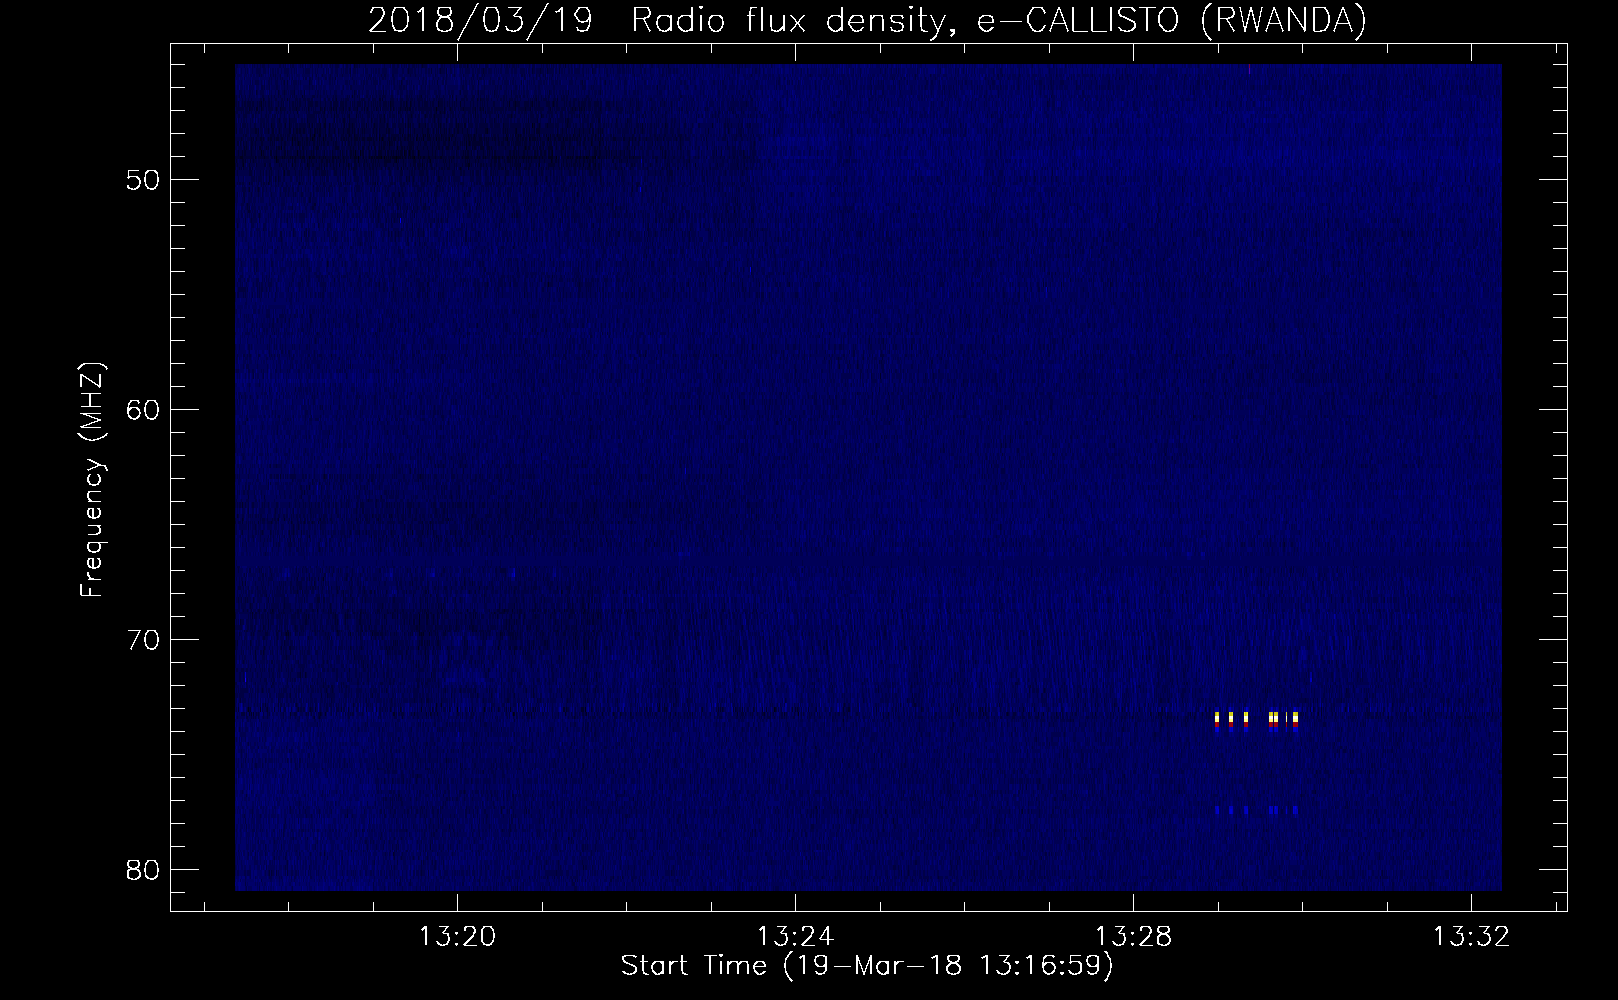
Task: Click the 13:28 time tick label
Action: click(1134, 937)
